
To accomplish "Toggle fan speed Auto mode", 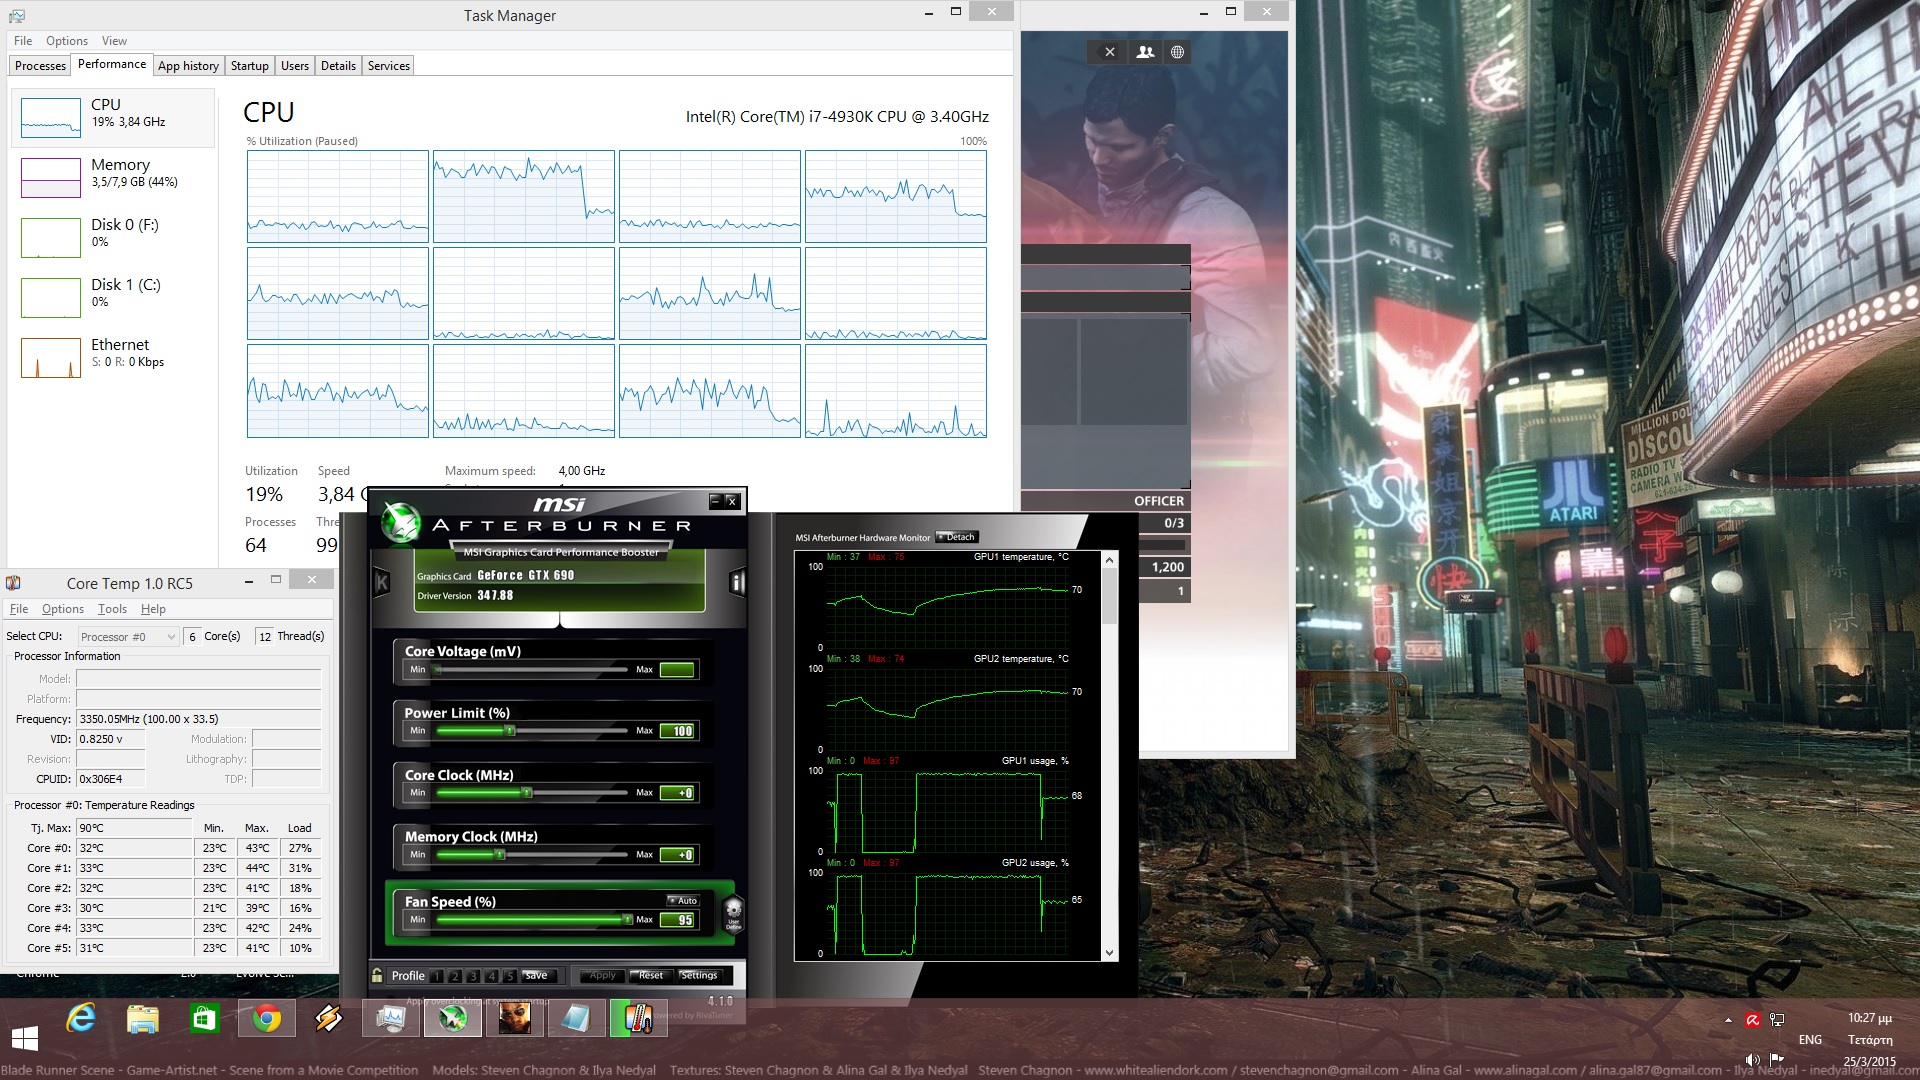I will pos(684,901).
